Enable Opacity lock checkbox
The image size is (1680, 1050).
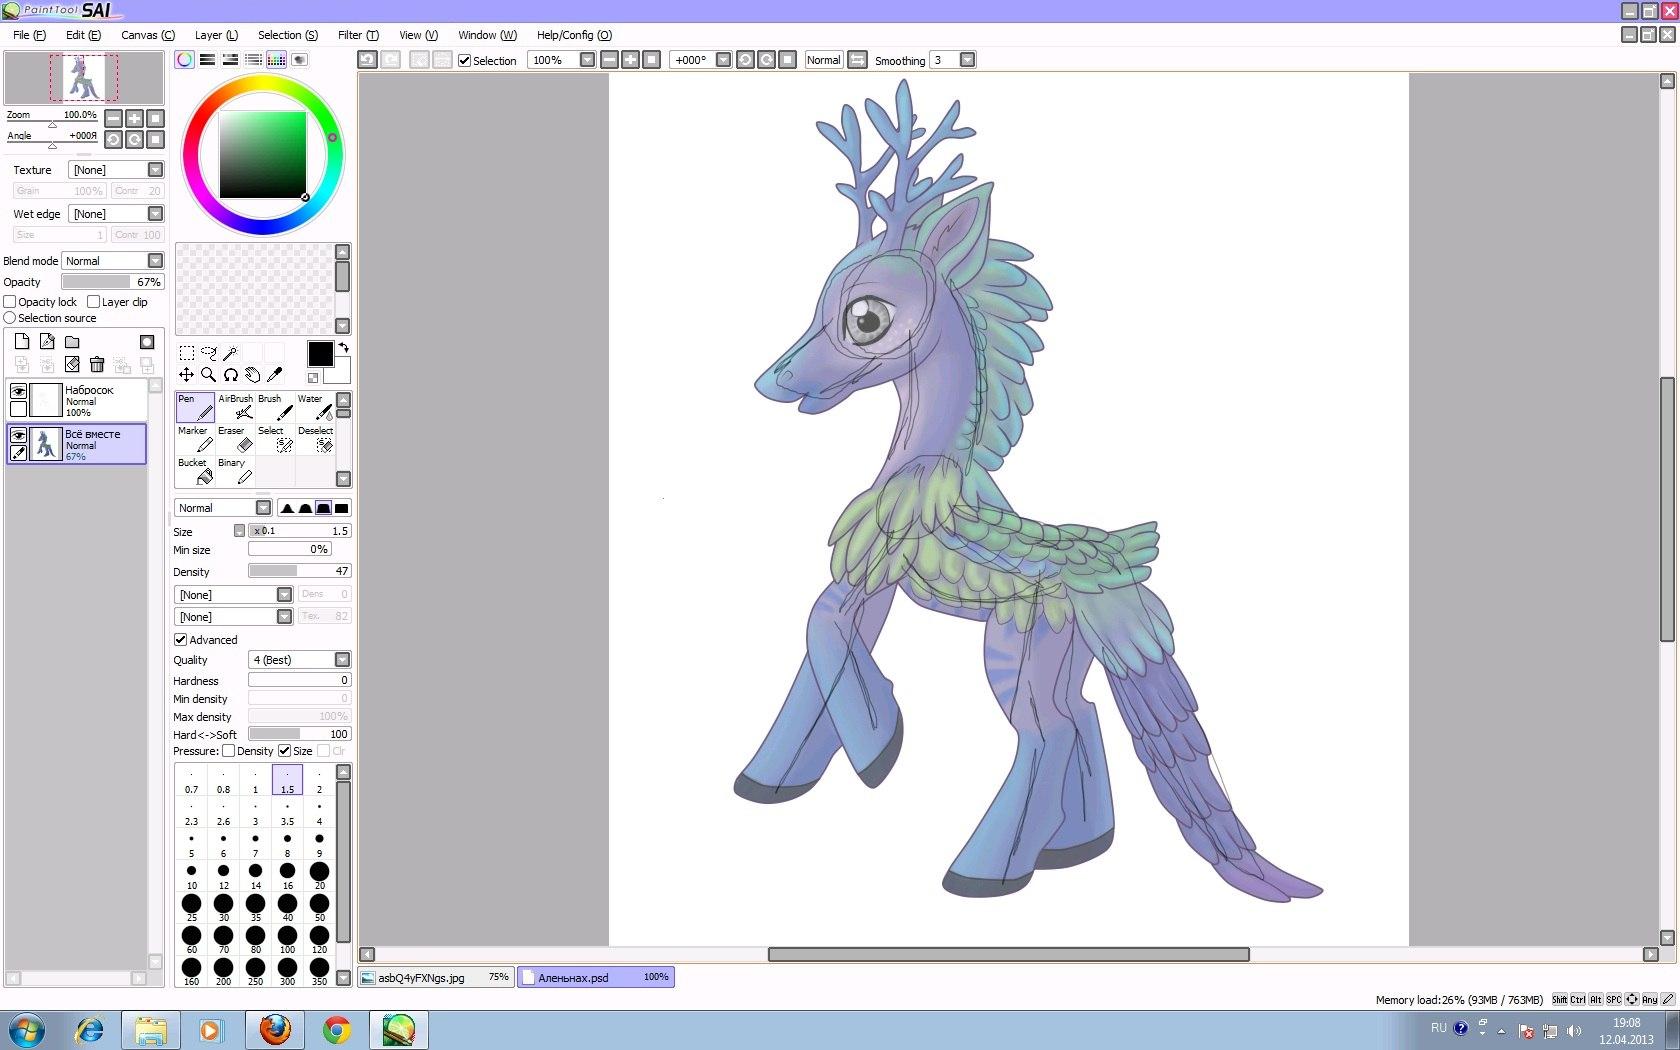10,302
